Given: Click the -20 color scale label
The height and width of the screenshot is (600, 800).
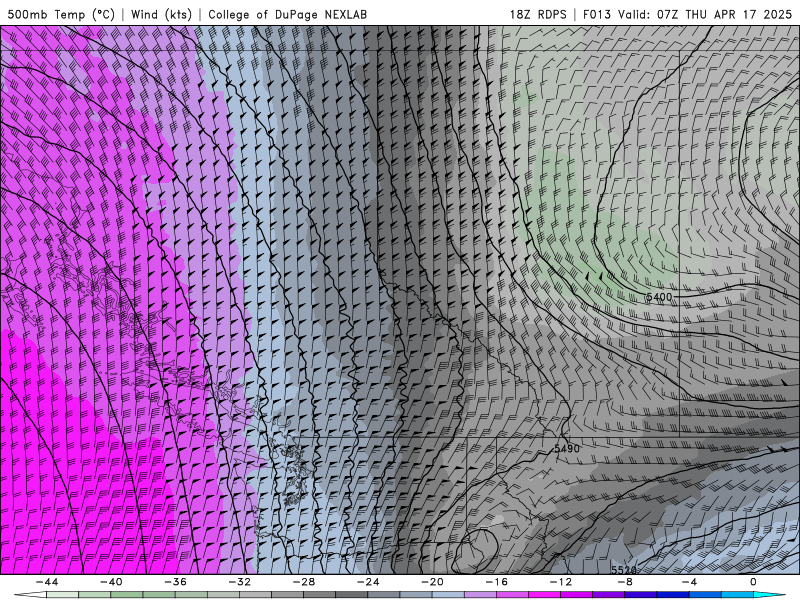Looking at the screenshot, I should pyautogui.click(x=432, y=582).
